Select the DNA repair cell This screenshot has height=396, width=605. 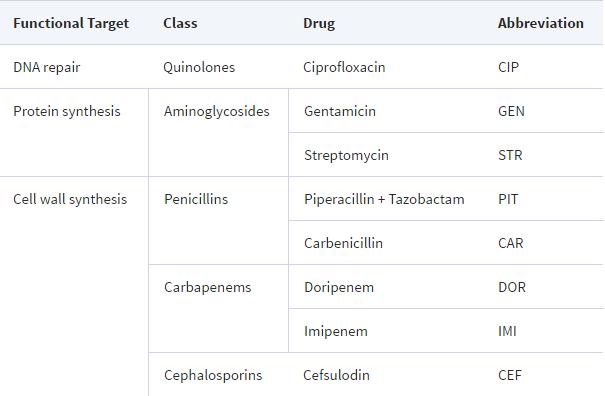(x=47, y=67)
